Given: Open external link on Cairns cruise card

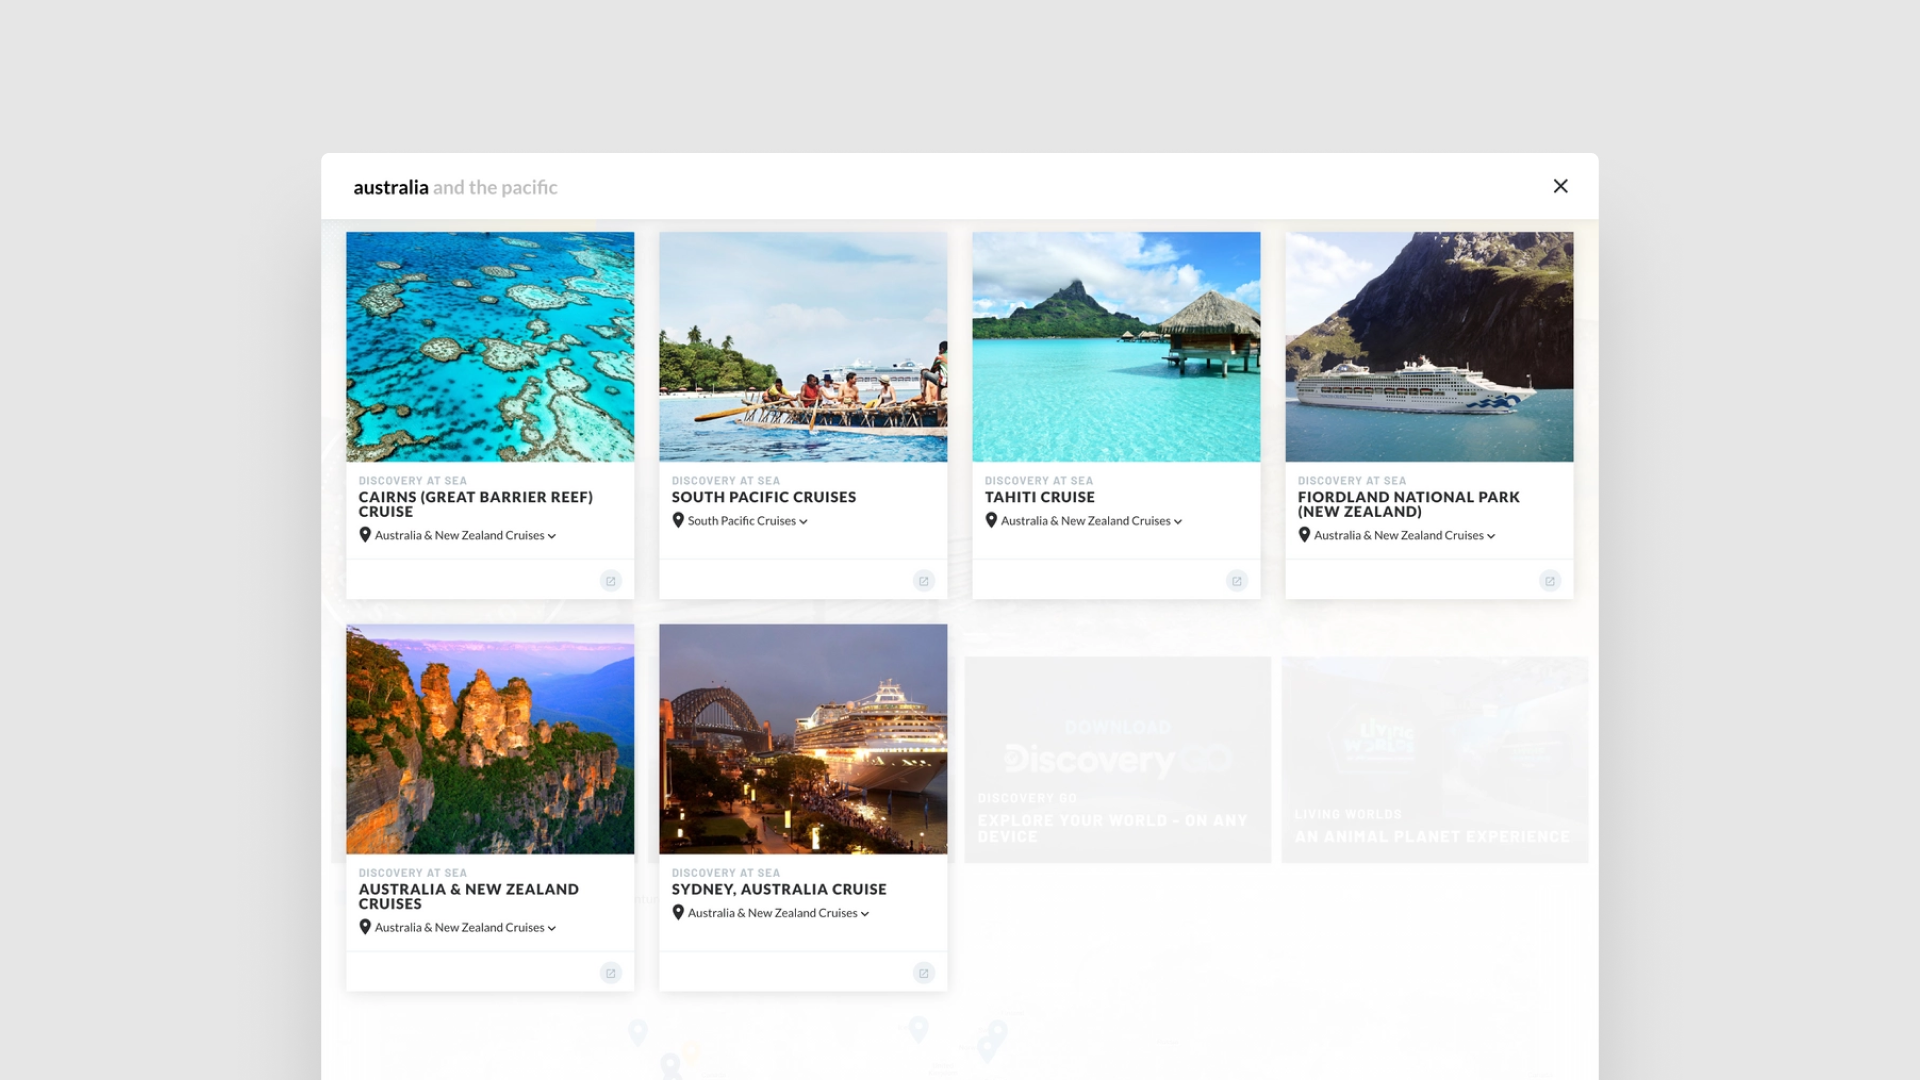Looking at the screenshot, I should point(611,581).
